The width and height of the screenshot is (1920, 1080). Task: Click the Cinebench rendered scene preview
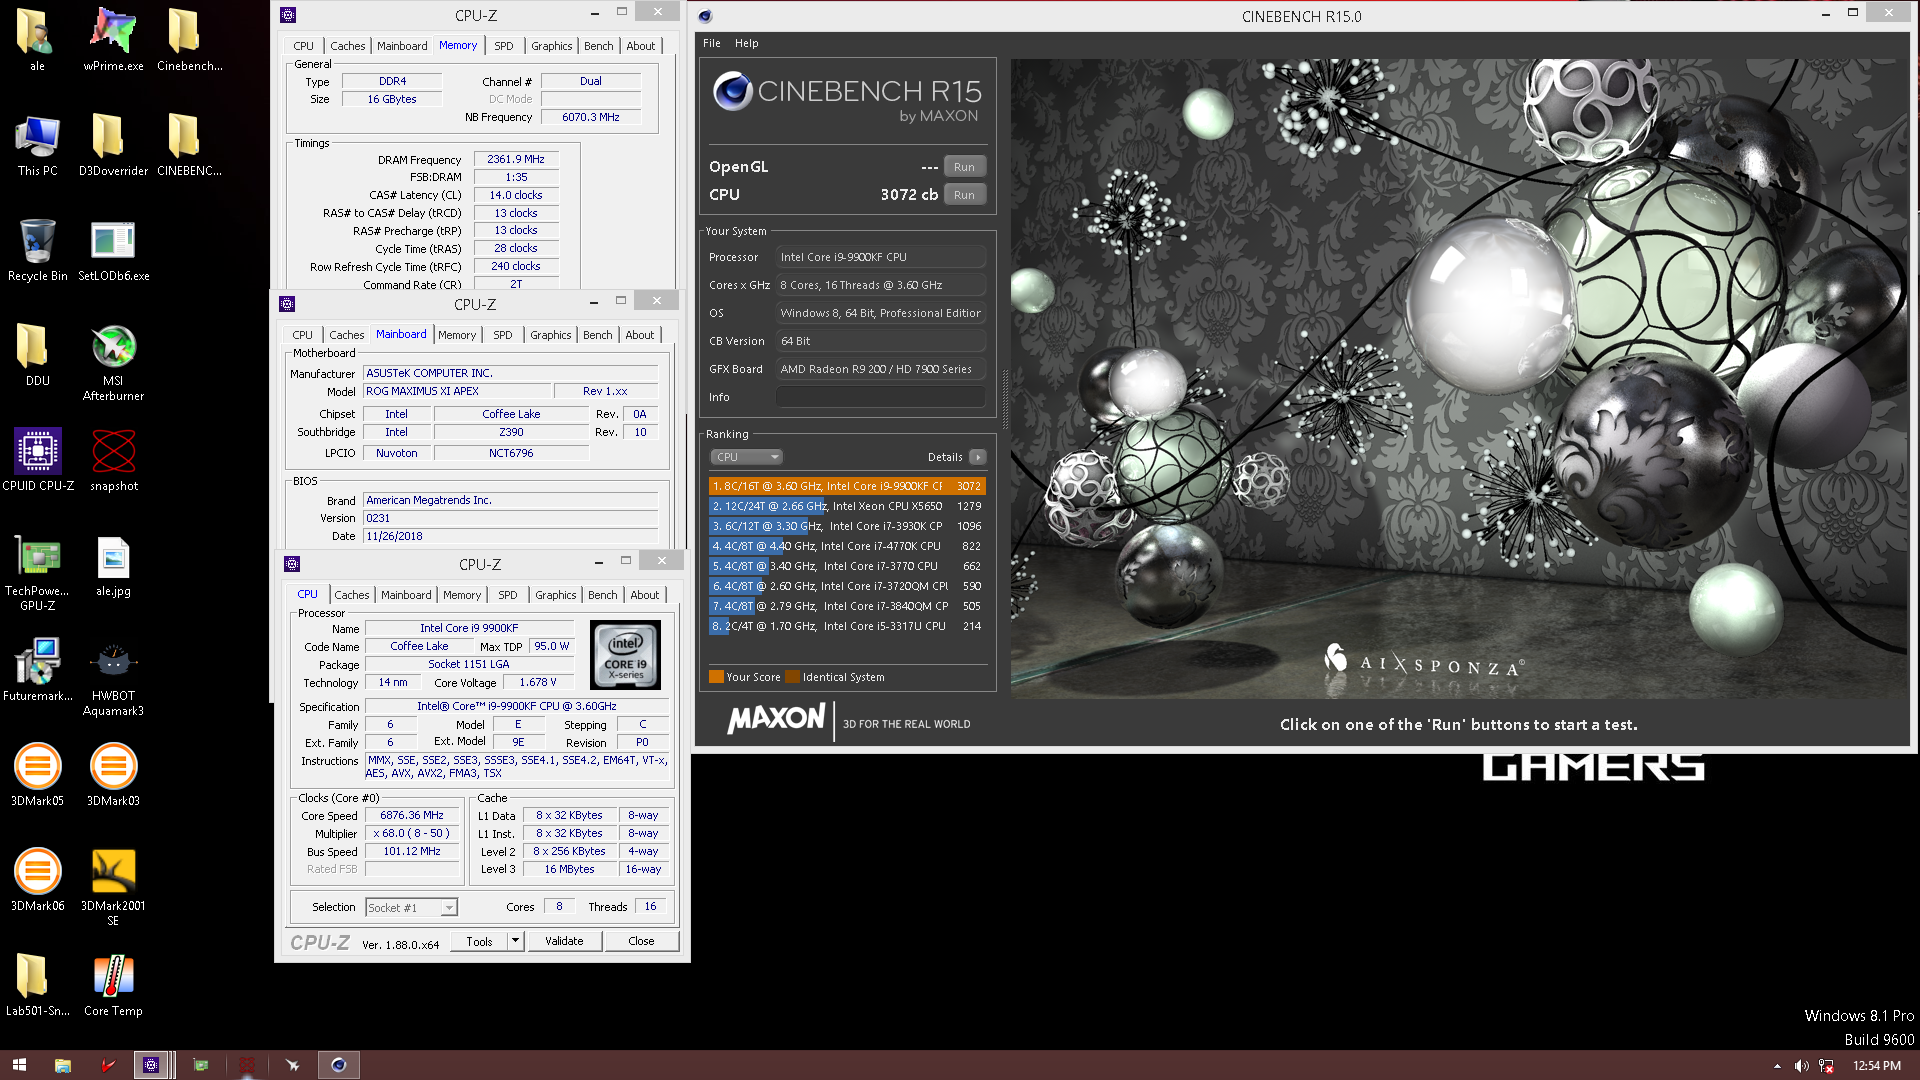(1459, 378)
